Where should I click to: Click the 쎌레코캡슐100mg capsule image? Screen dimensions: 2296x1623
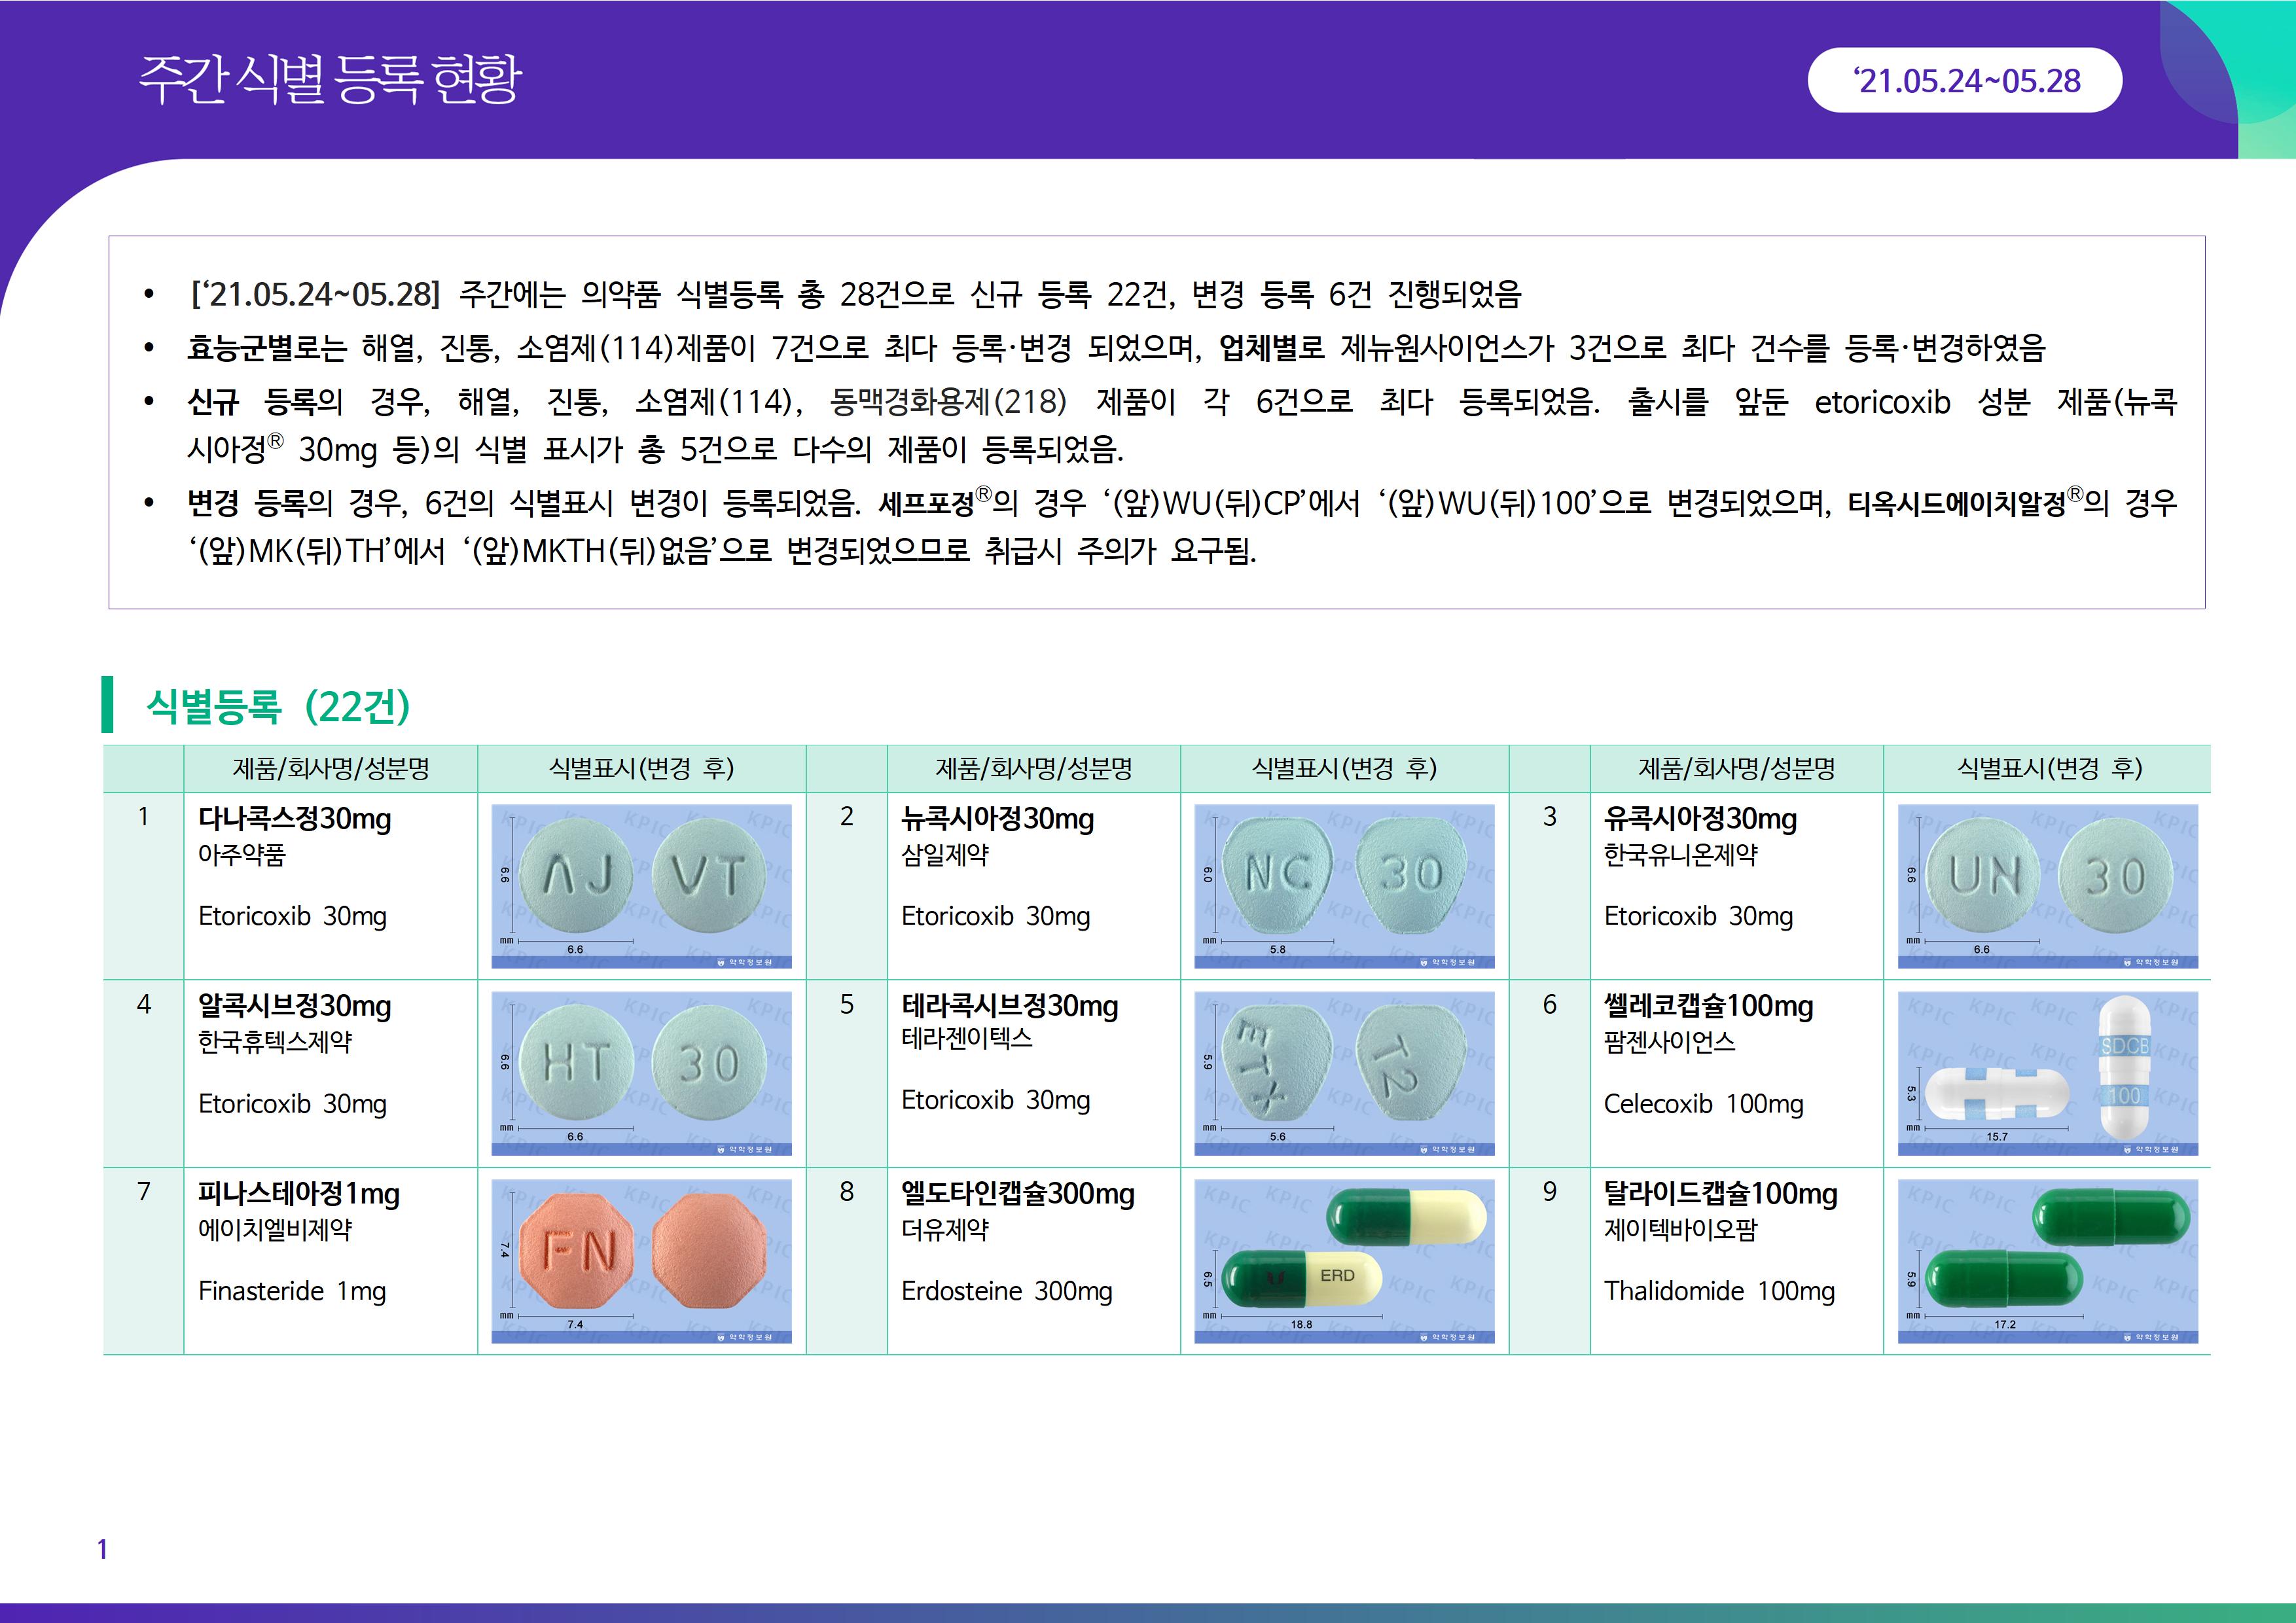tap(2047, 1073)
